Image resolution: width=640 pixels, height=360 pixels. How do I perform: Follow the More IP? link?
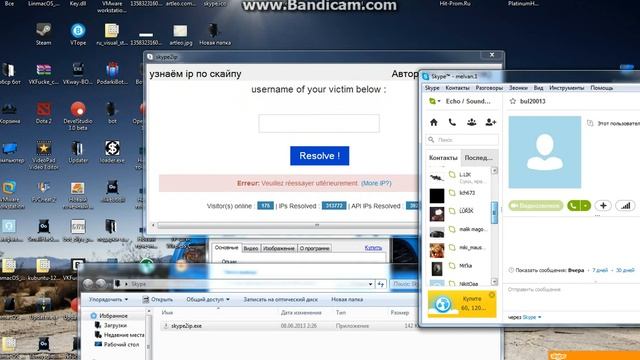tap(376, 183)
